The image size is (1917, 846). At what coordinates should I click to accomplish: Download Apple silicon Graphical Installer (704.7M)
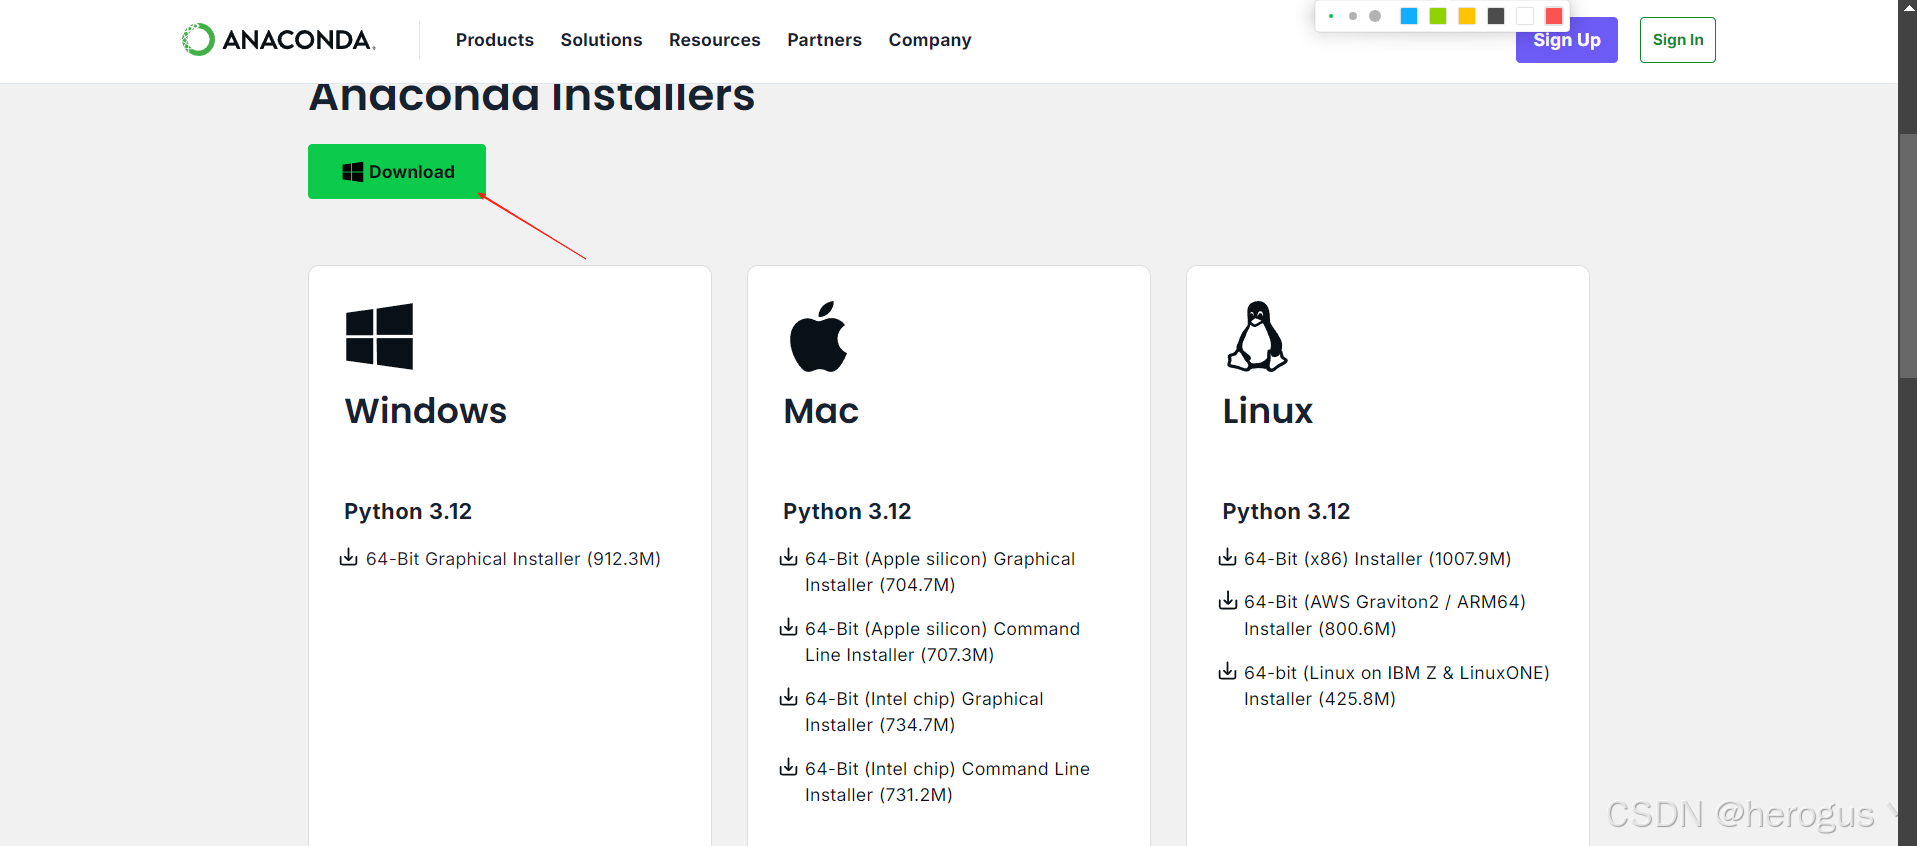click(x=940, y=572)
